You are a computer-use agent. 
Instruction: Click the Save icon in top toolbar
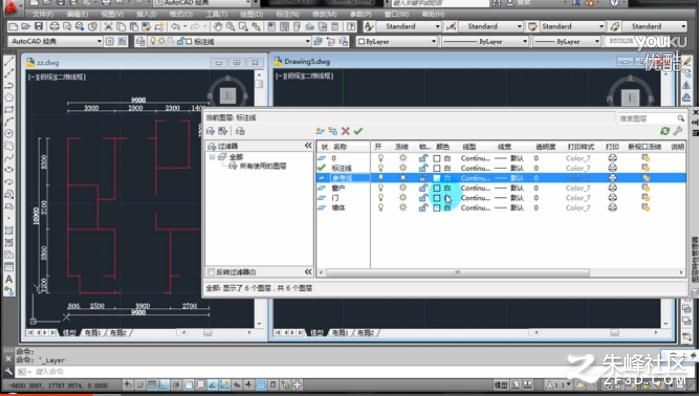coord(38,26)
